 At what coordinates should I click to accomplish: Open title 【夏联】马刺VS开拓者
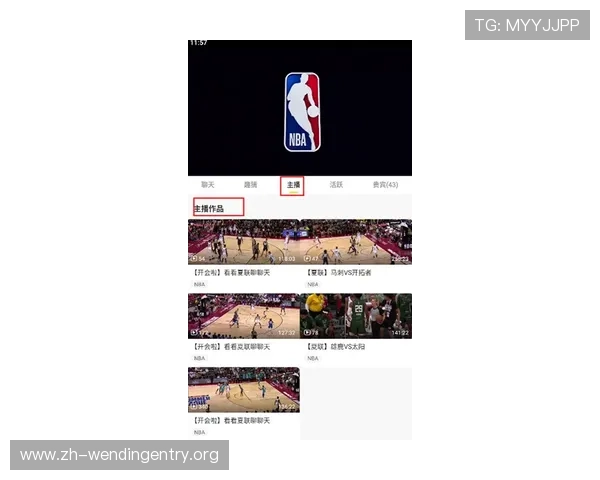coord(339,273)
